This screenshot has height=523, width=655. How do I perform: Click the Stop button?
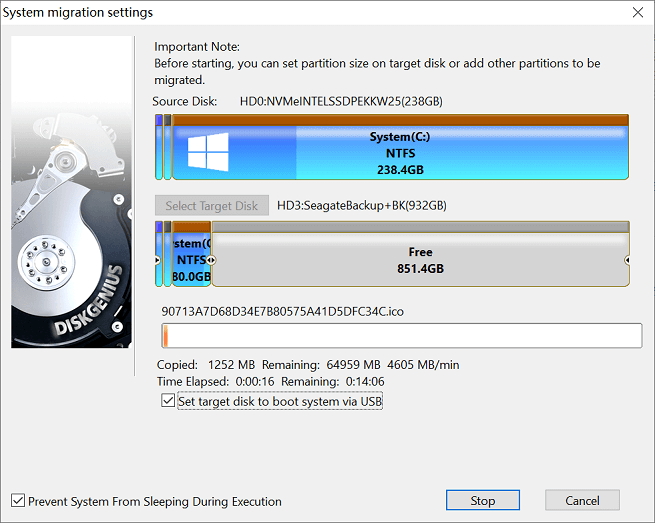[482, 500]
